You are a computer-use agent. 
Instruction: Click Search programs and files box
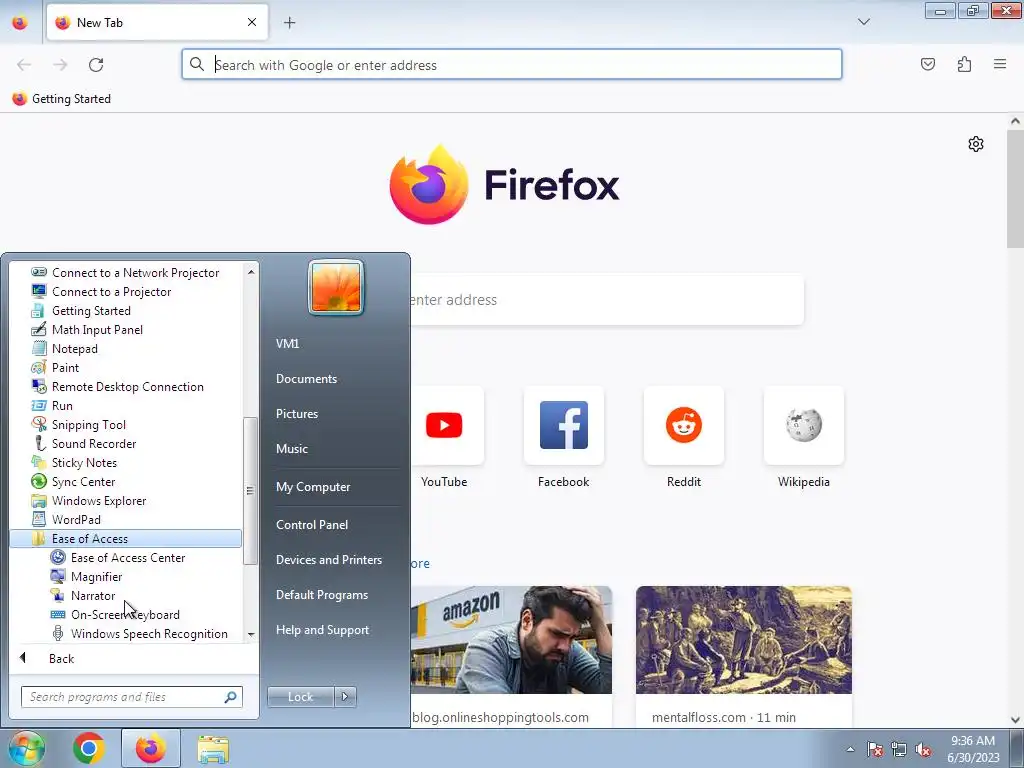[131, 697]
